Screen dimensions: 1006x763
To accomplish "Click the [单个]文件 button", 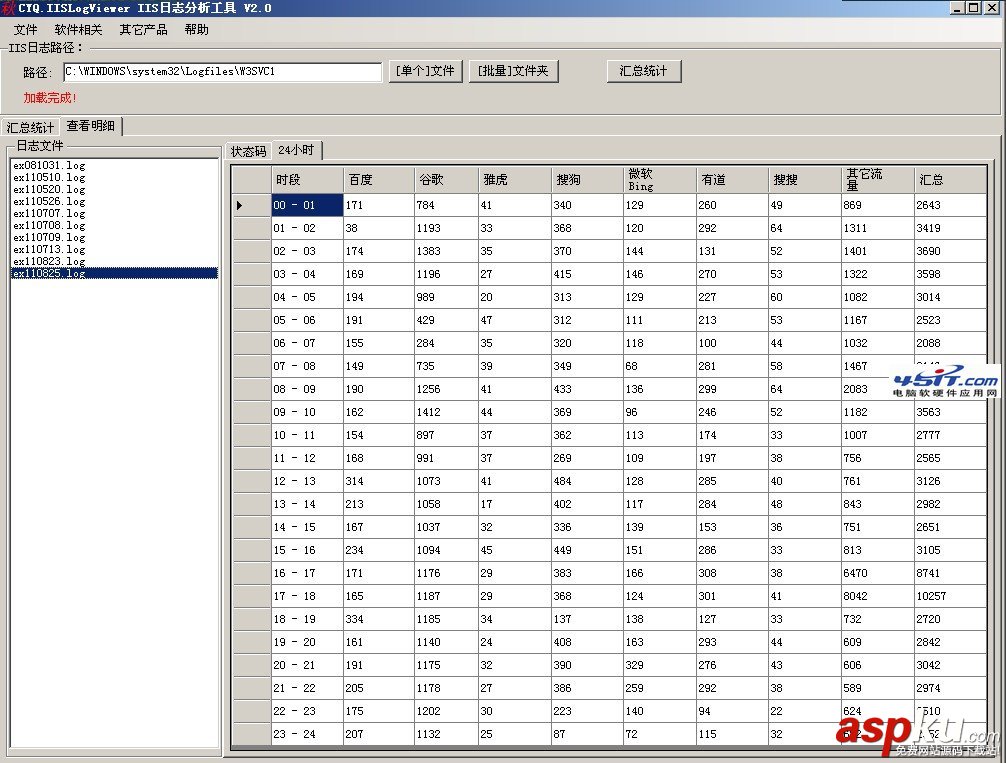I will point(425,71).
